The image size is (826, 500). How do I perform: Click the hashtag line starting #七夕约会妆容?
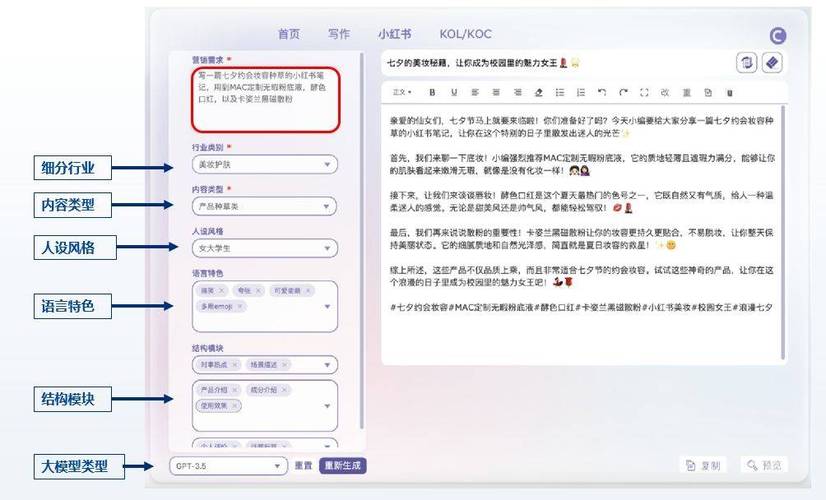[581, 307]
